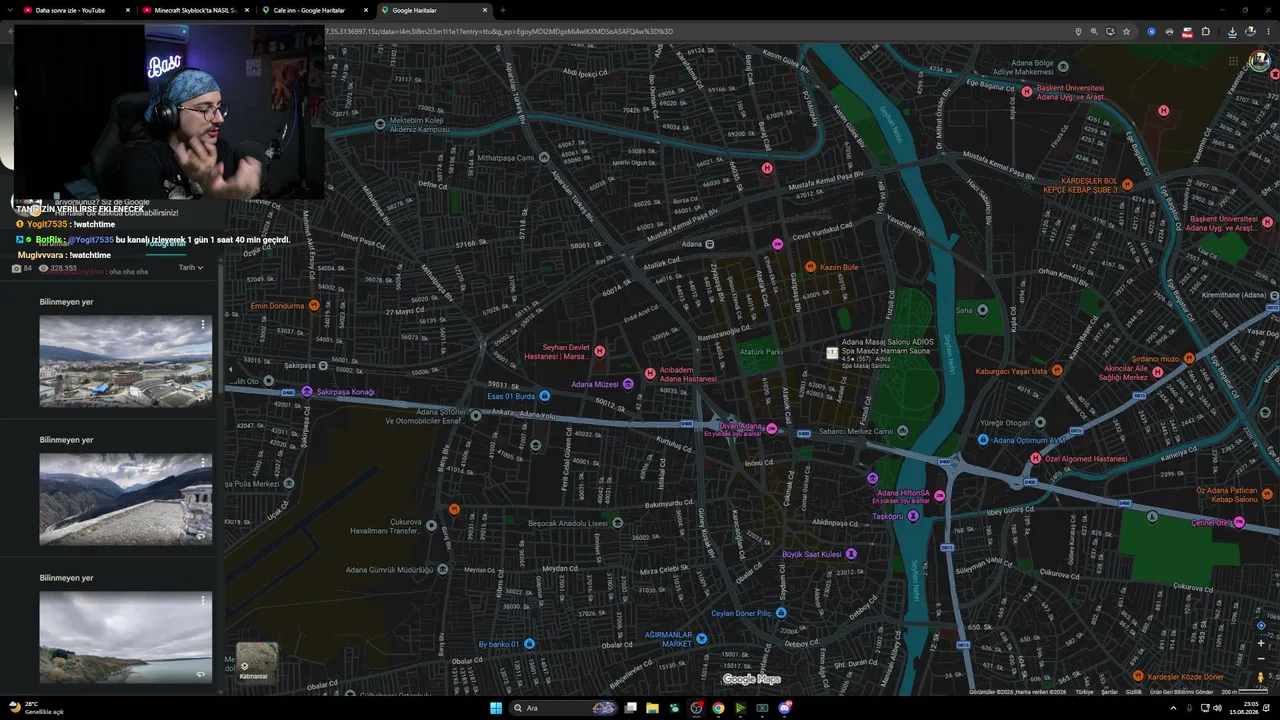The height and width of the screenshot is (720, 1280).
Task: Open Chrome profile avatar in toolbar
Action: 1250,32
